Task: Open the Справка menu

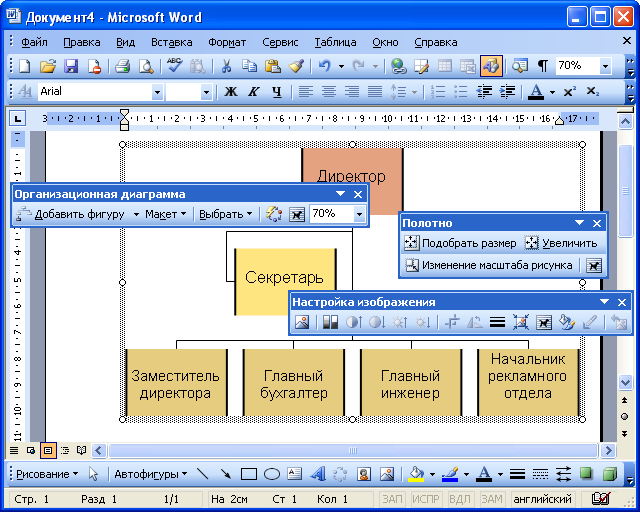Action: click(436, 42)
